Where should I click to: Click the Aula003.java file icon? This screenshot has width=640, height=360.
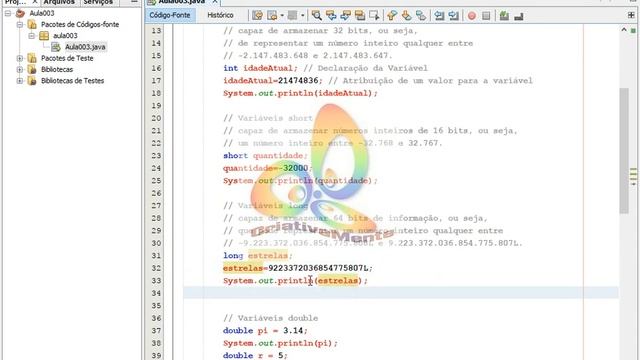[56, 47]
